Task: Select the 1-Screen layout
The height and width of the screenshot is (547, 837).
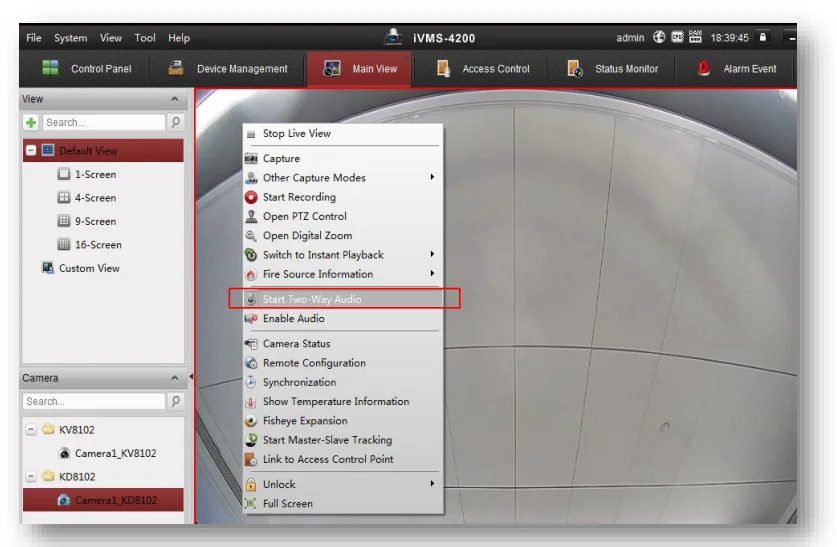Action: 86,174
